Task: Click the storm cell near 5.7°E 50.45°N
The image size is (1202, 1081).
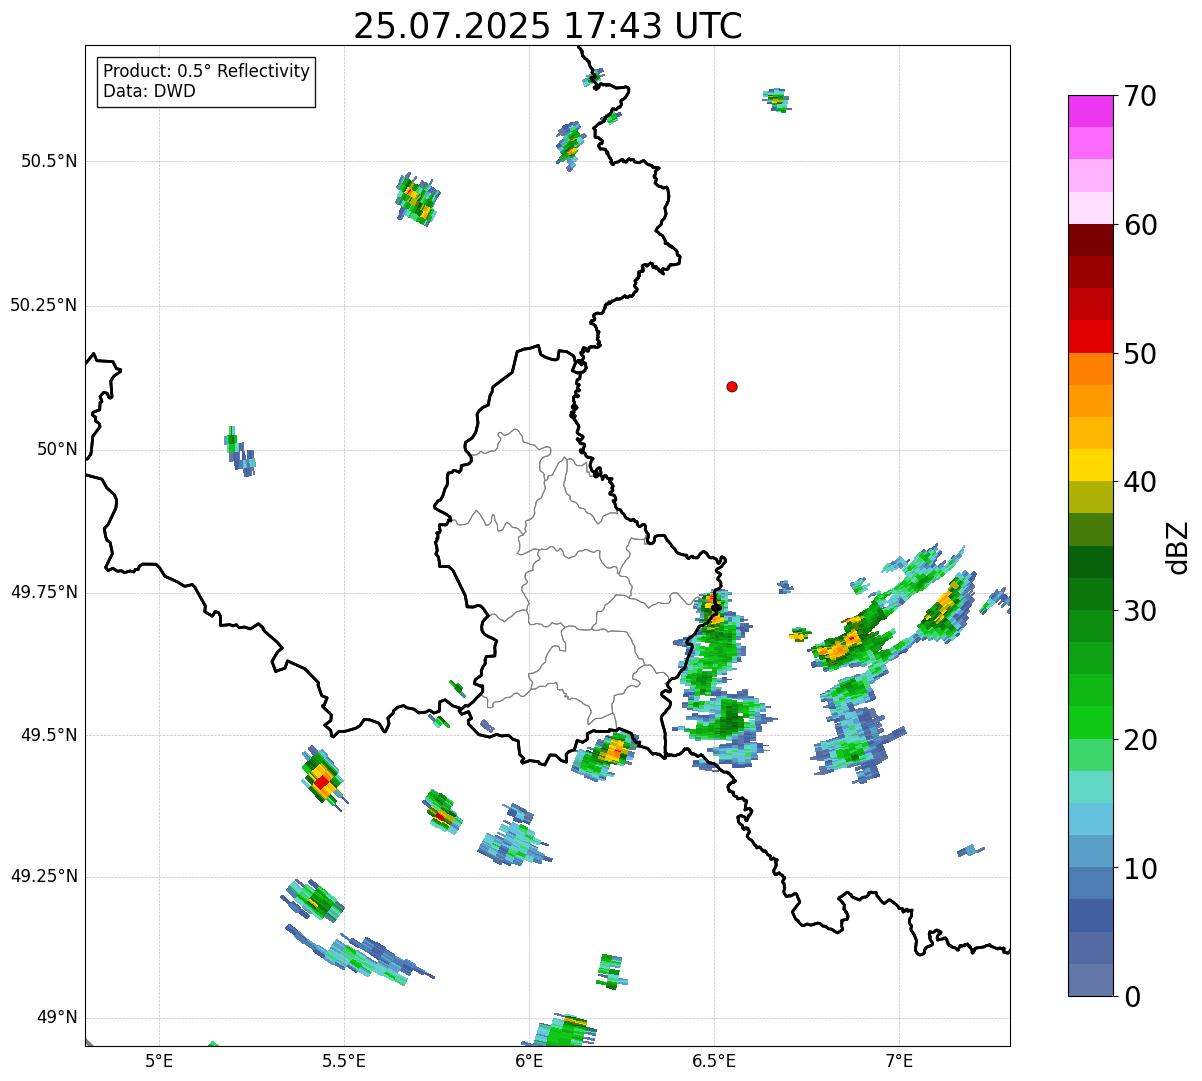Action: 417,199
